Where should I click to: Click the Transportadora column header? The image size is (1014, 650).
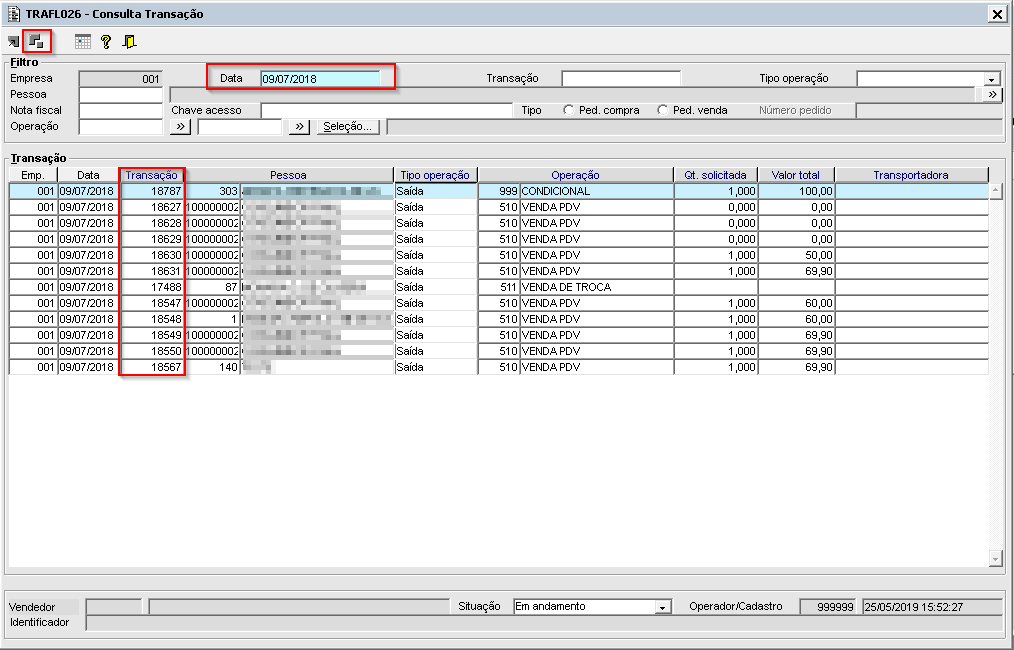pos(911,175)
